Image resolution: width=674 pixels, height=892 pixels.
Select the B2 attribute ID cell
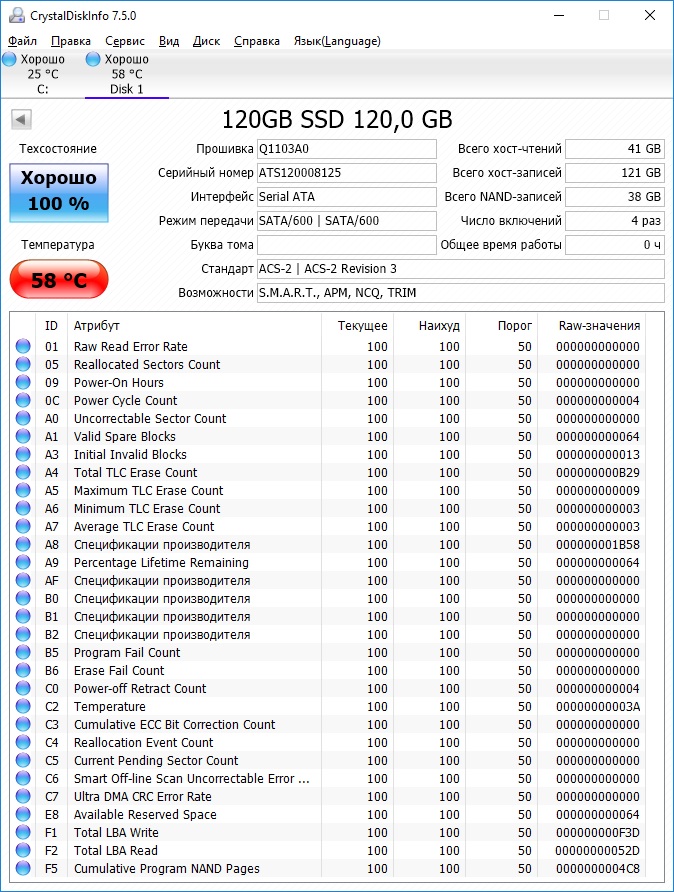(52, 634)
